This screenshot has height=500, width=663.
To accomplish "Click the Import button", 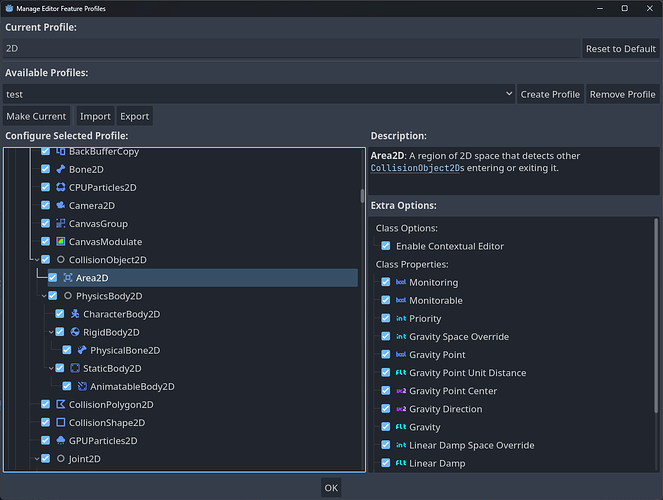I will [95, 116].
